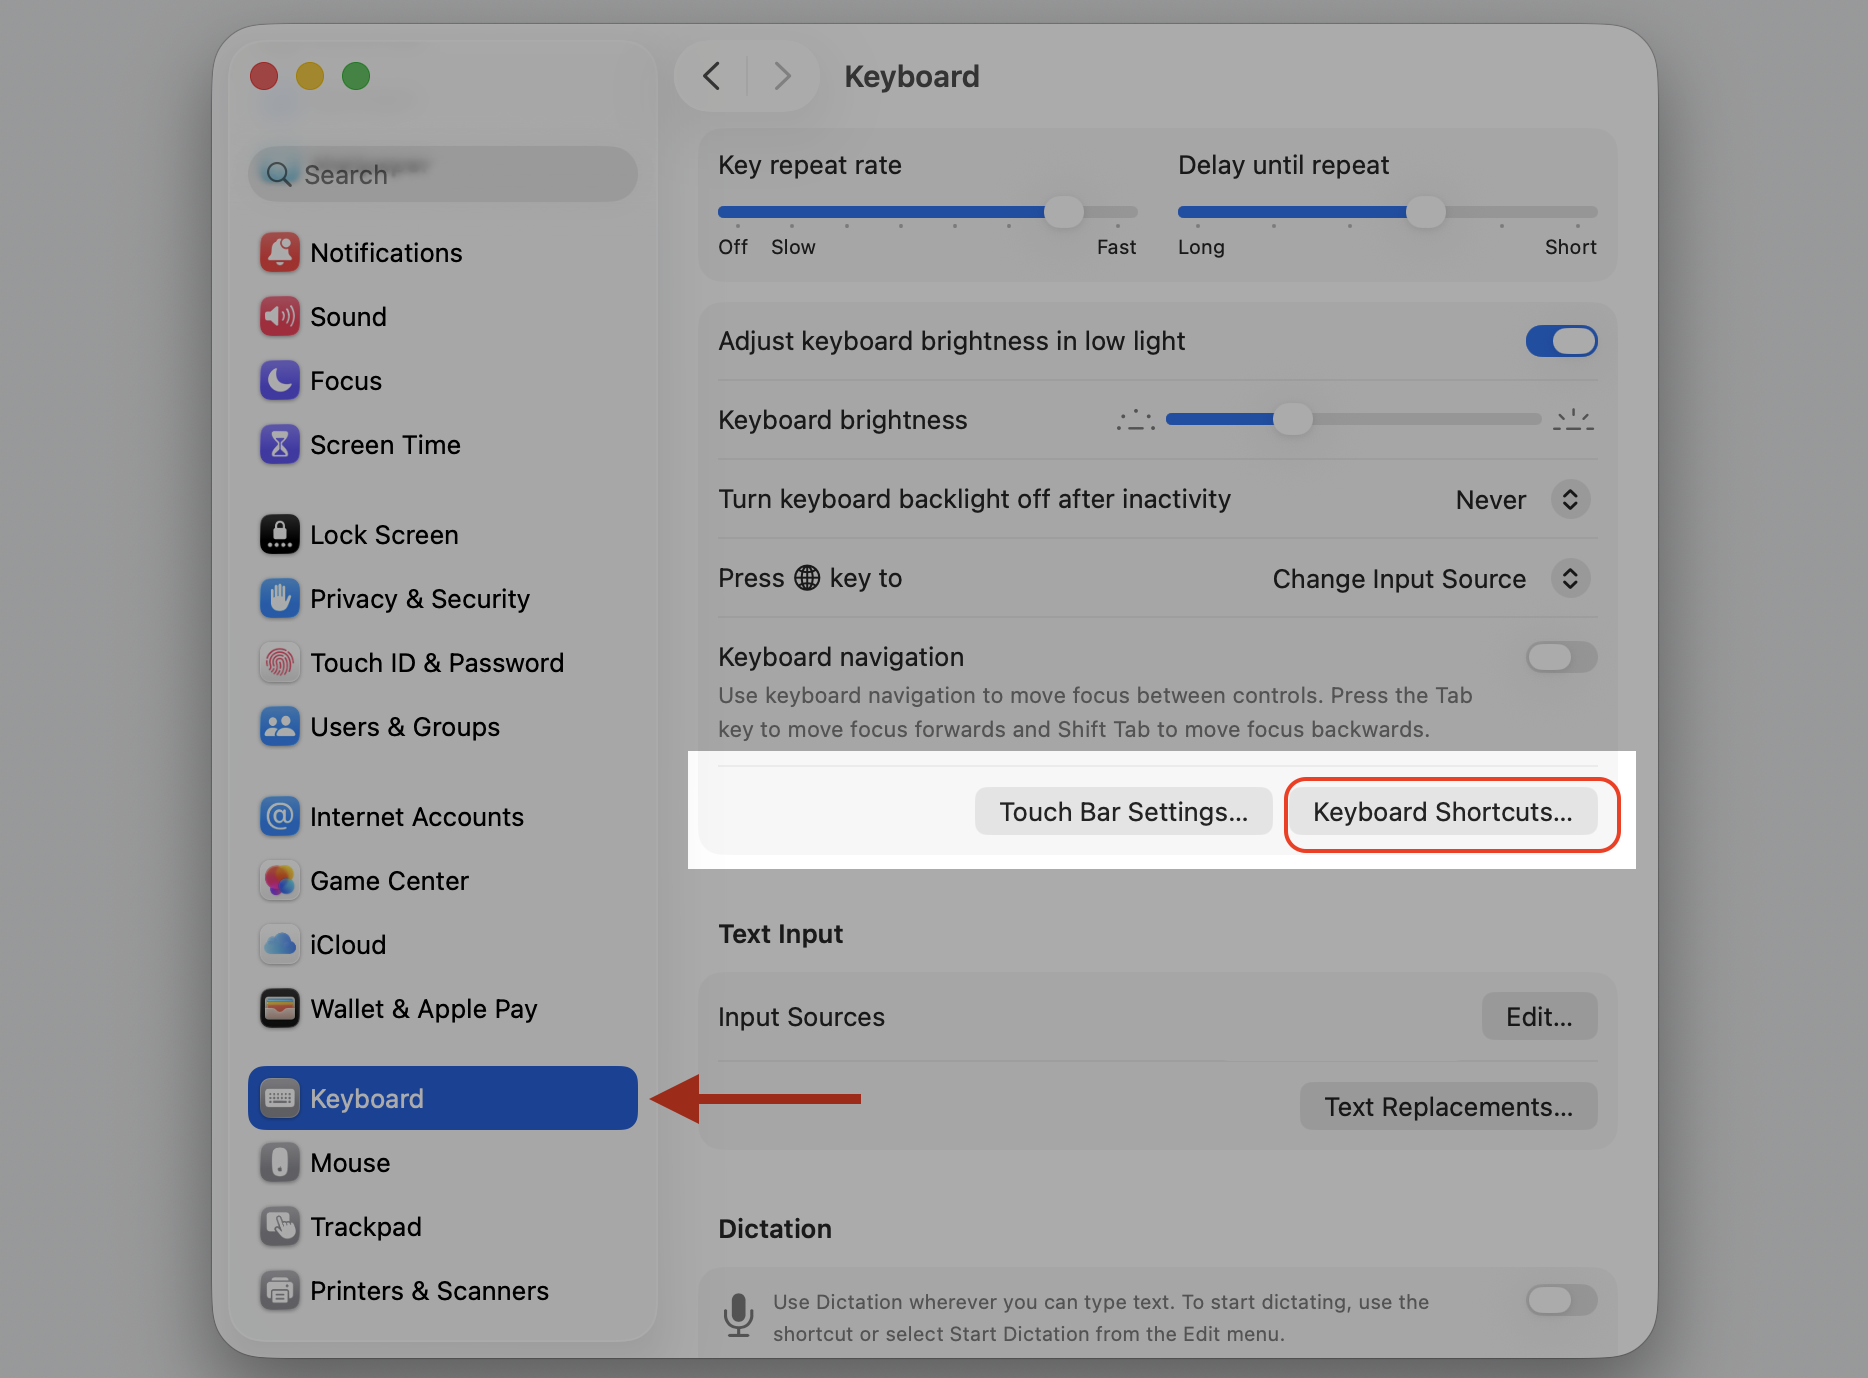Click the Internet Accounts @ icon
This screenshot has width=1868, height=1378.
(x=280, y=817)
